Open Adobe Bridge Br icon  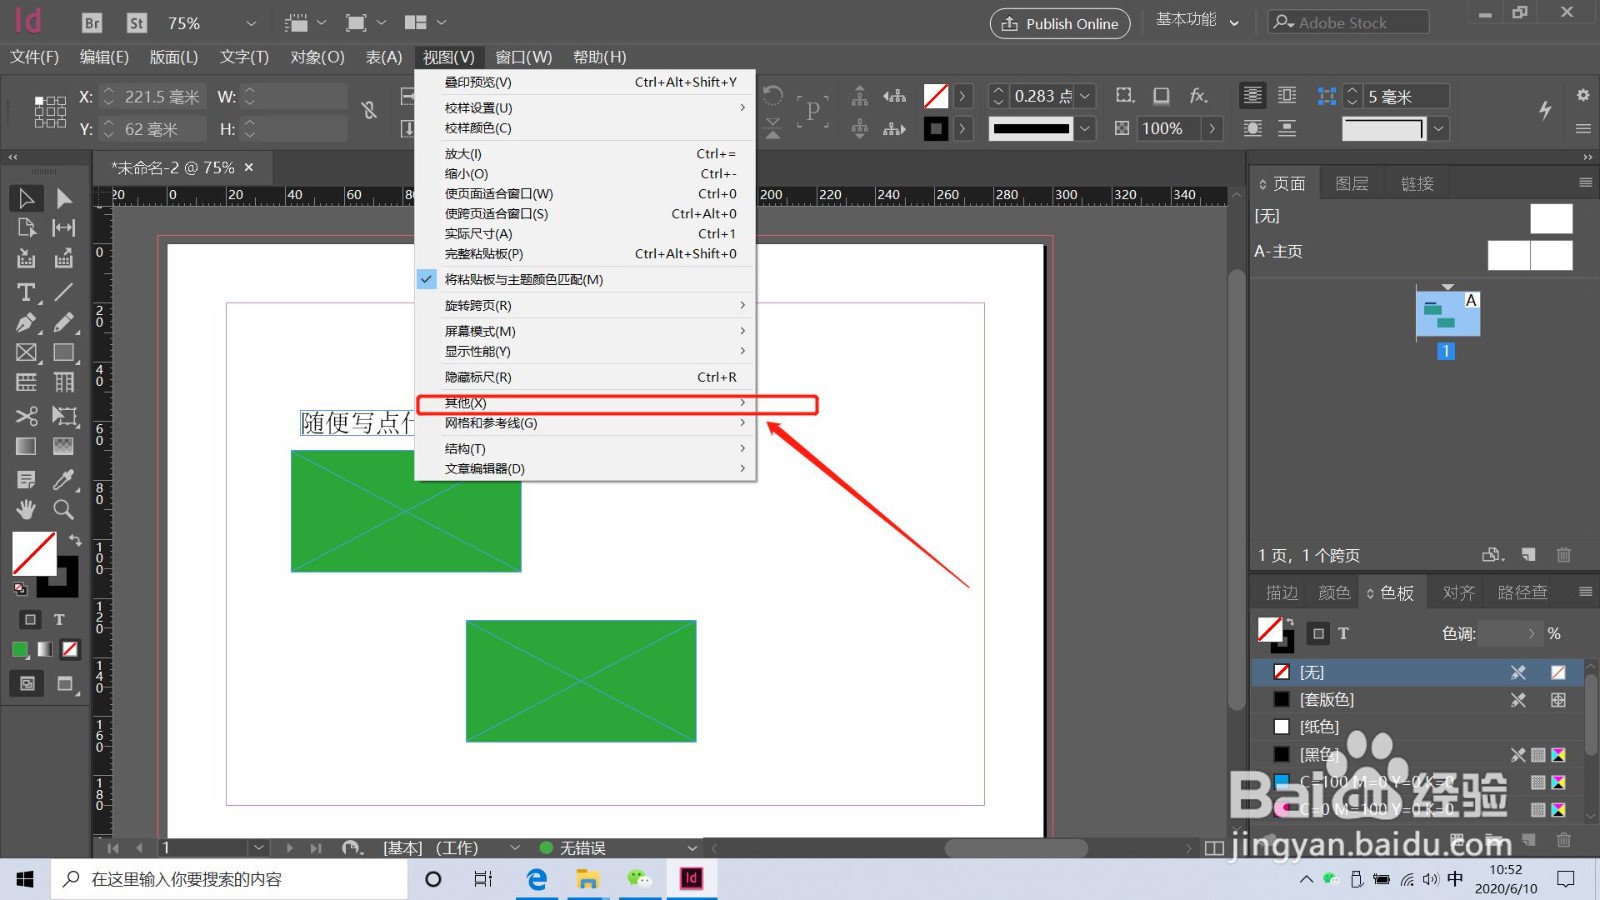(92, 23)
